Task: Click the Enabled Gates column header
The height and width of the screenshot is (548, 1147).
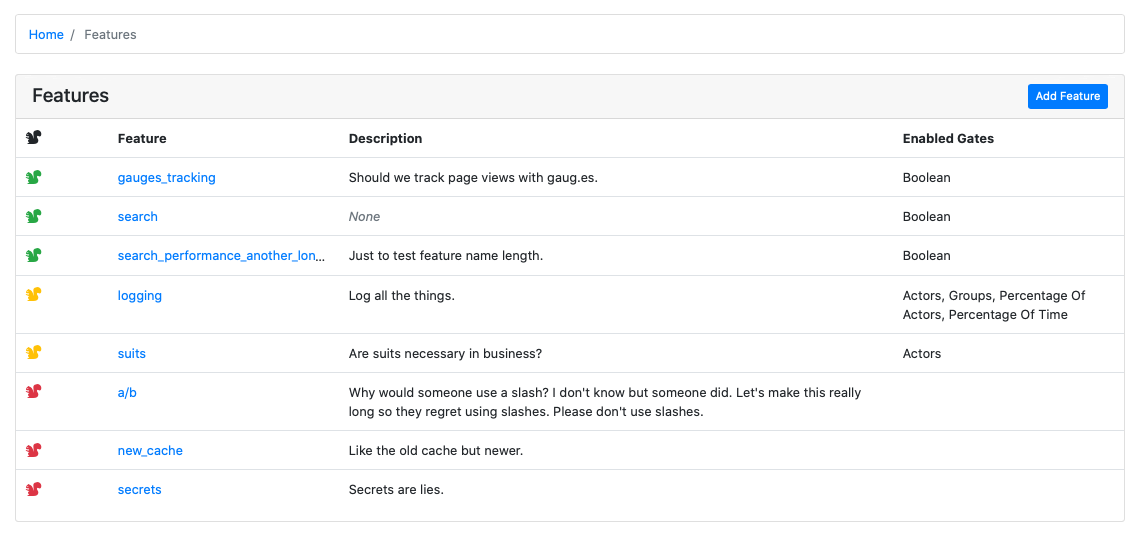Action: point(948,138)
